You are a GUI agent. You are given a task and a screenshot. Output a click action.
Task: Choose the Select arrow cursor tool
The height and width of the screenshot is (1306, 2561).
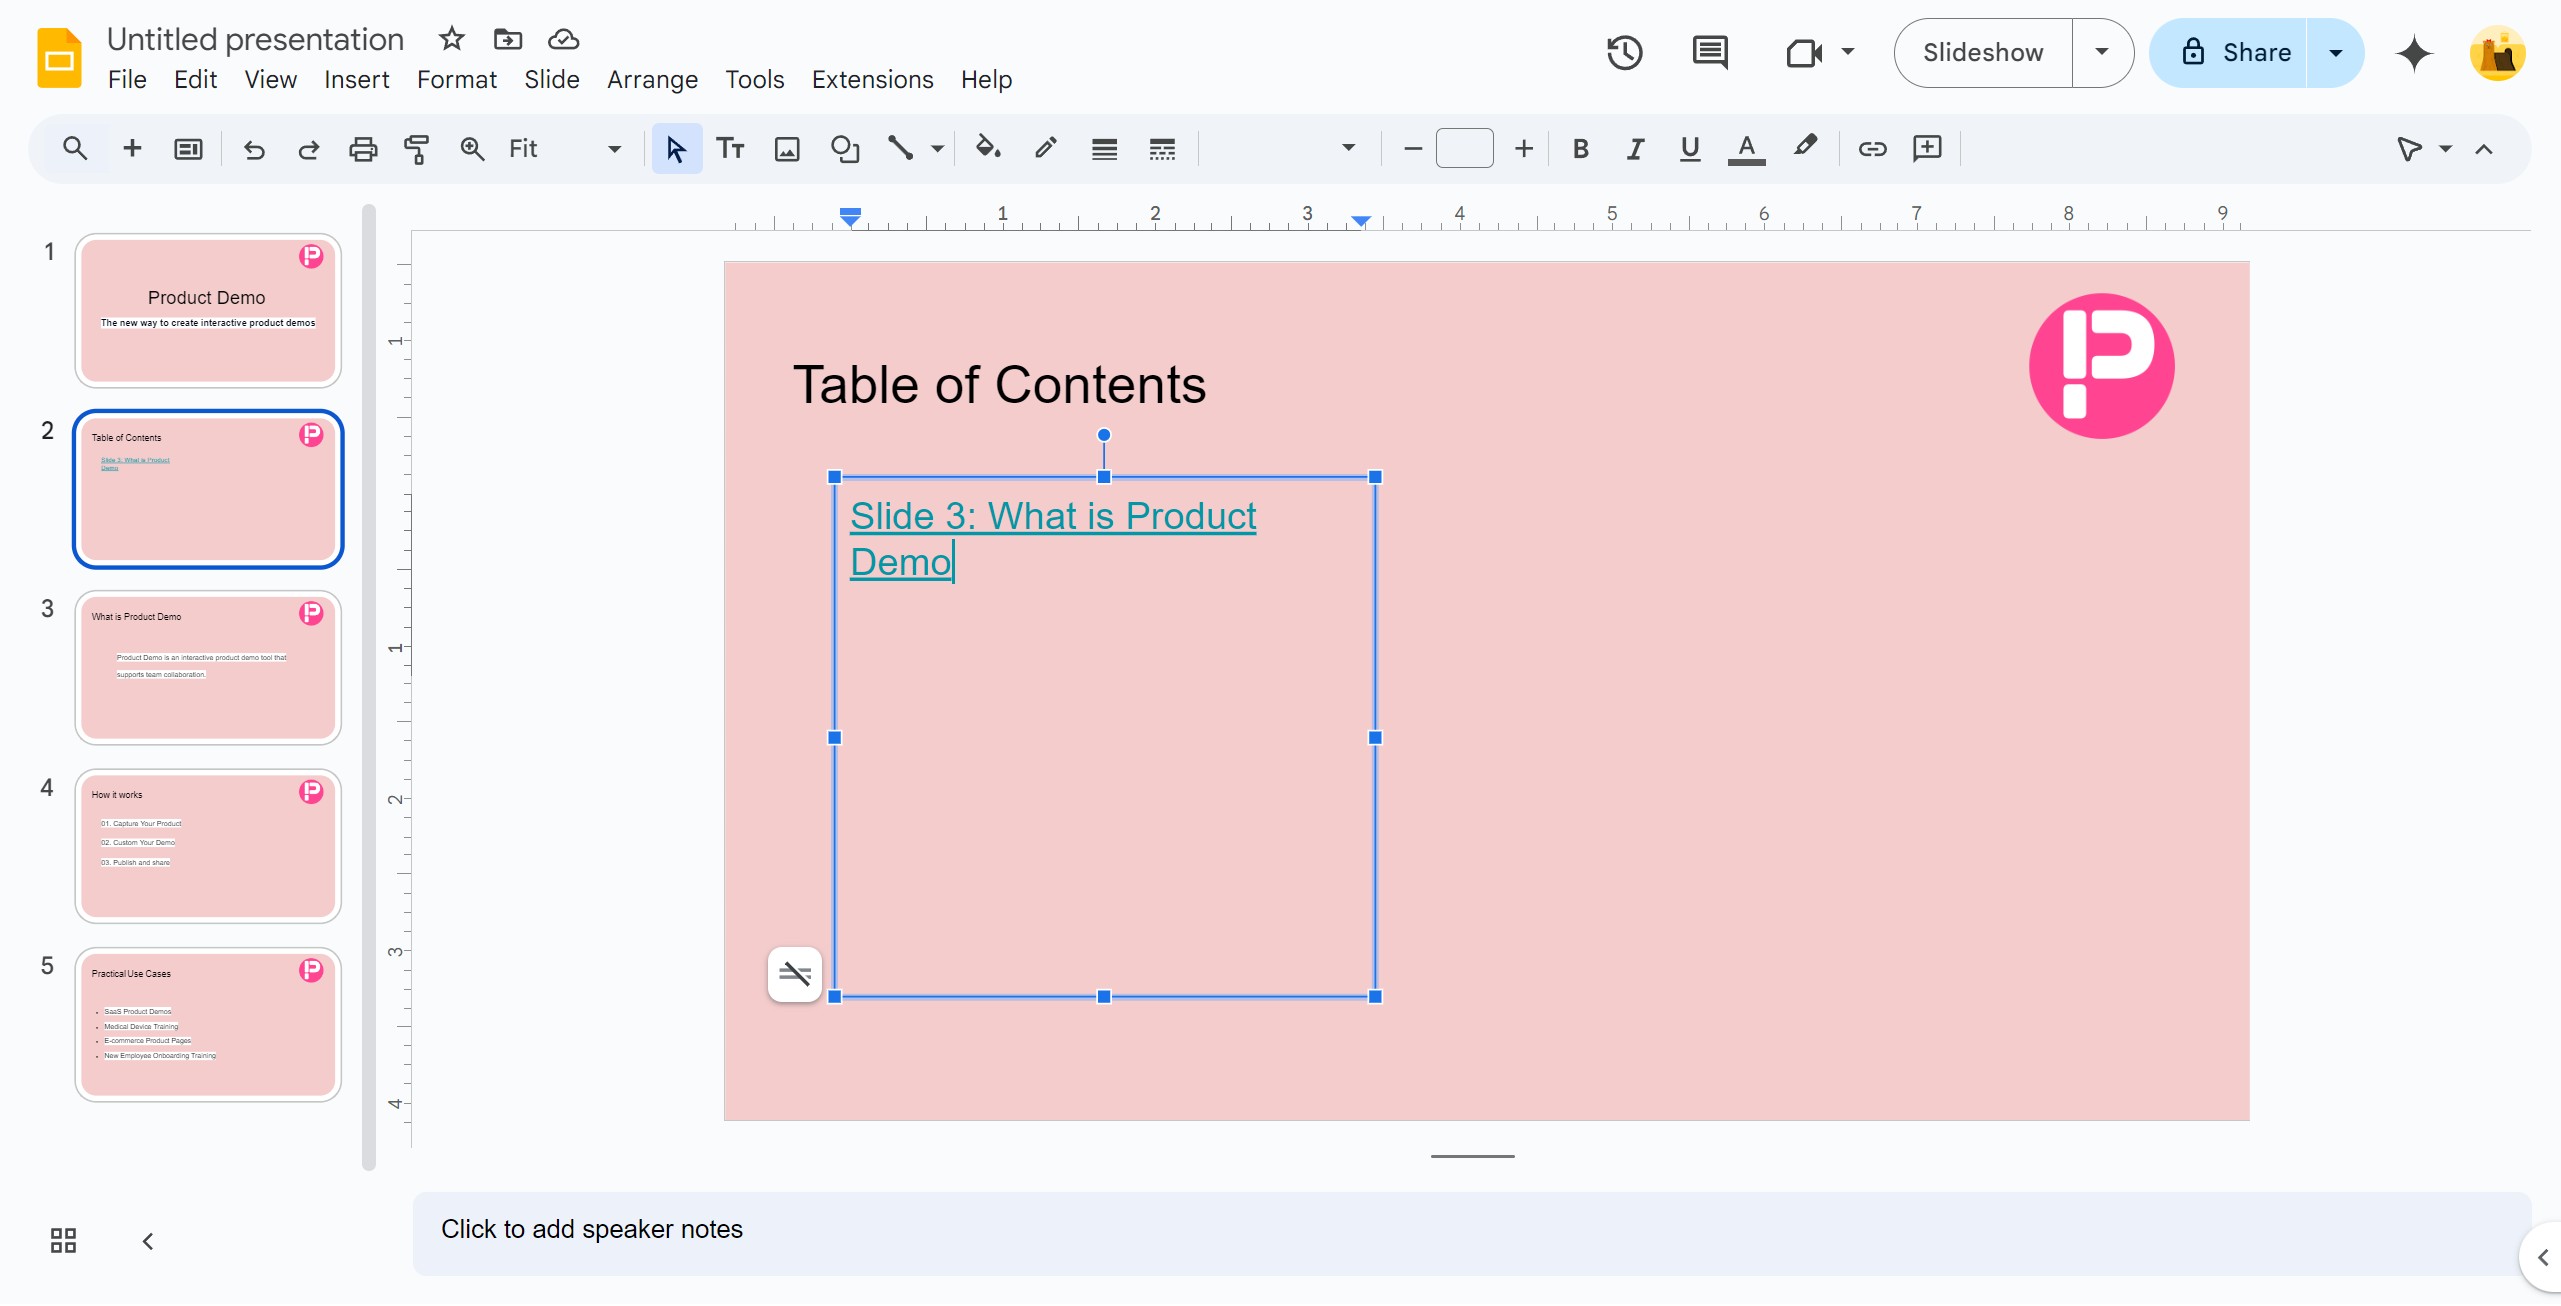pos(676,149)
